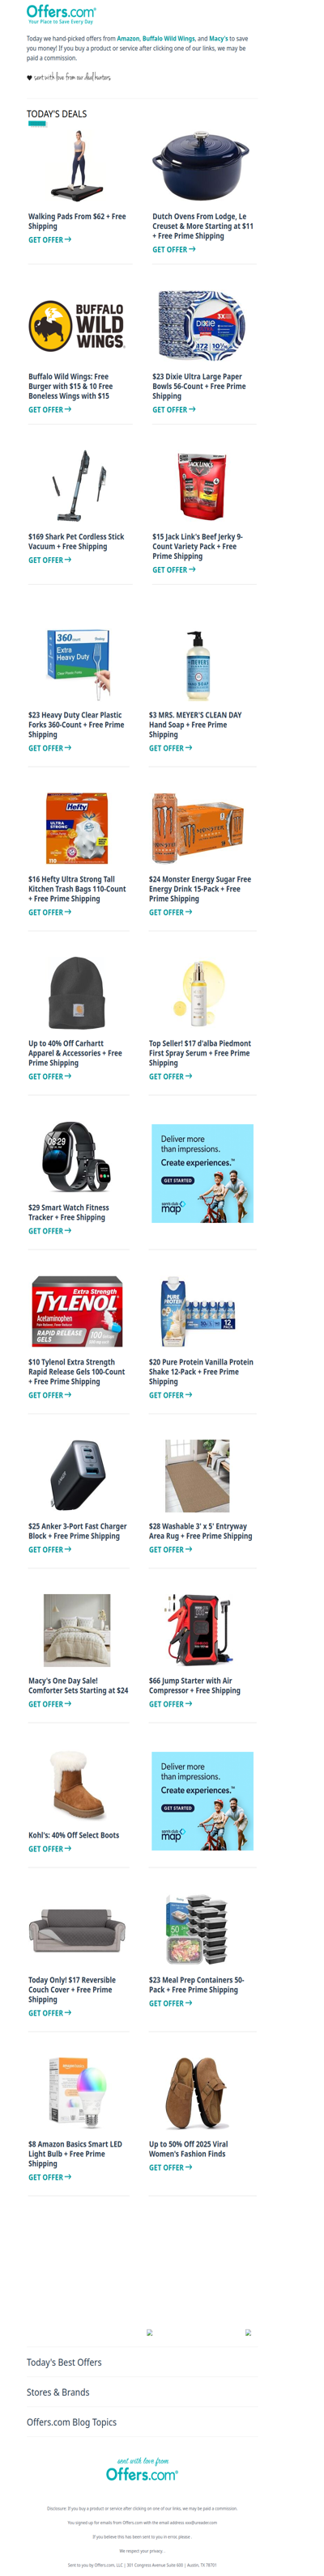This screenshot has width=324, height=2576.
Task: Click the $29 Smart Watch Fitness Tracker title
Action: click(69, 1212)
